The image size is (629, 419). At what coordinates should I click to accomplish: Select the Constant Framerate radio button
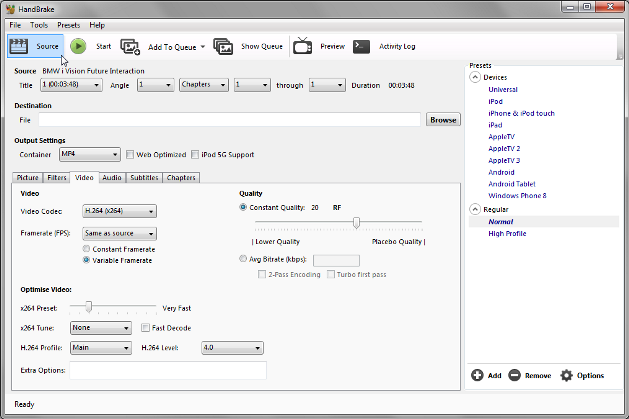86,249
